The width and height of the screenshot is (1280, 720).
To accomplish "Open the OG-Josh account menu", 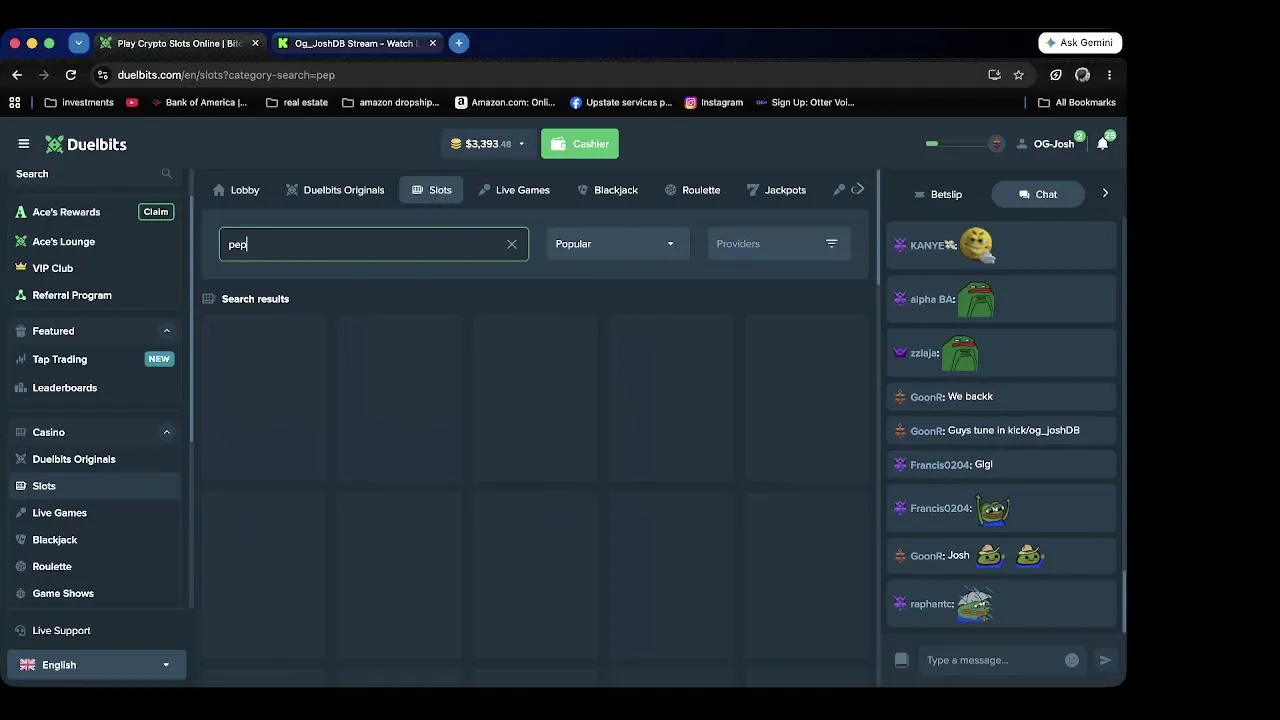I will [1045, 144].
